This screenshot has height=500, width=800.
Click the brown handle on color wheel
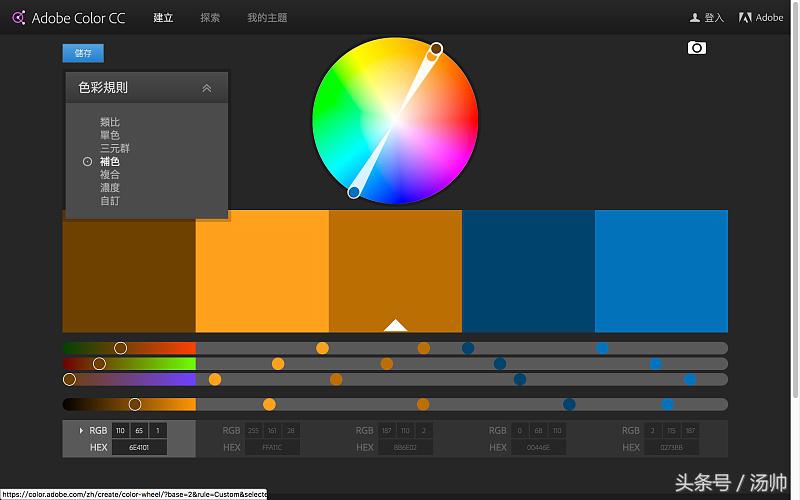click(436, 48)
